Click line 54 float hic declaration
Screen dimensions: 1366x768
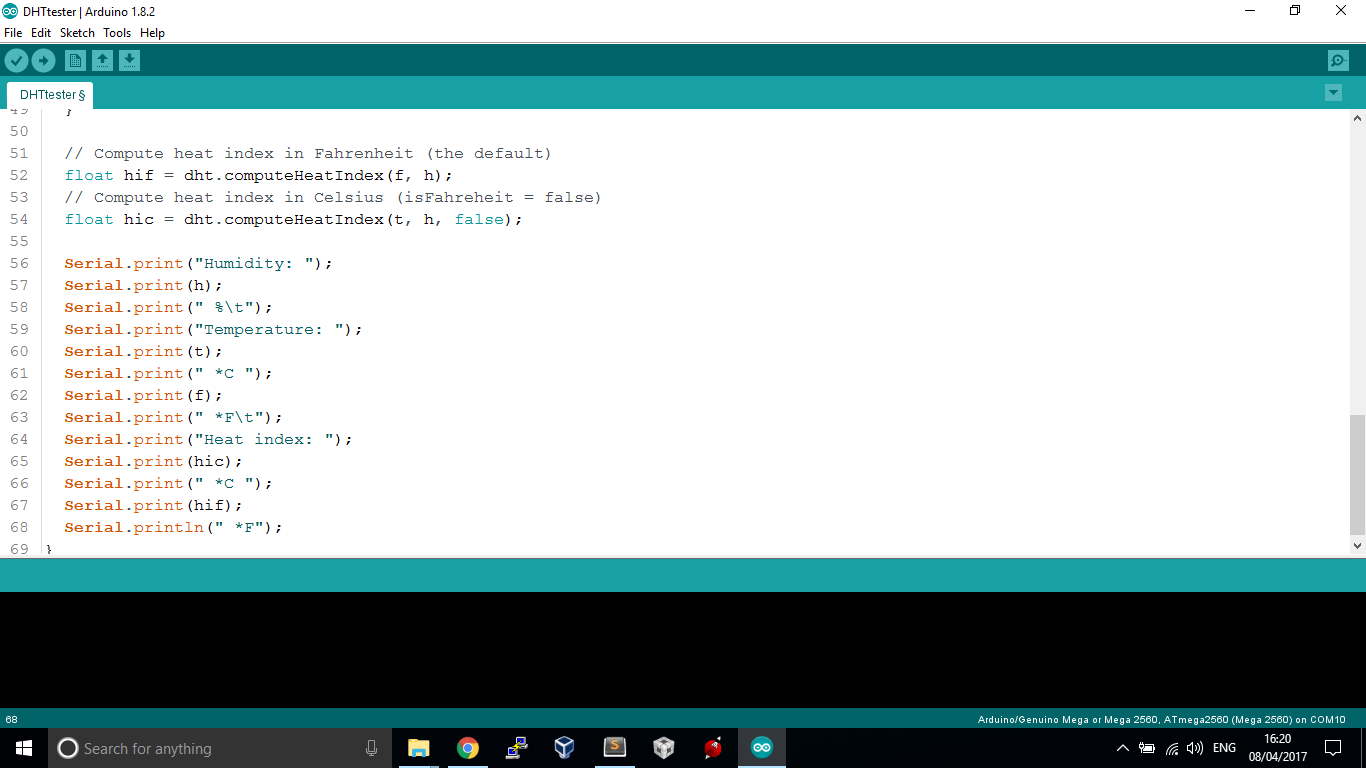pos(294,219)
